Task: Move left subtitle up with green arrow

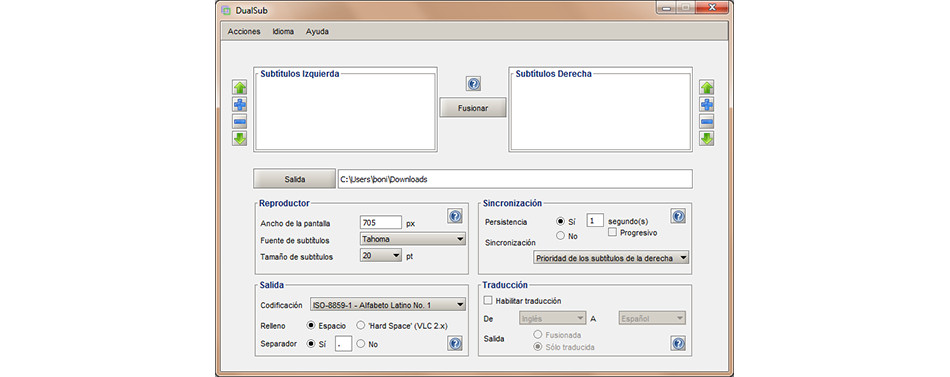Action: point(240,87)
